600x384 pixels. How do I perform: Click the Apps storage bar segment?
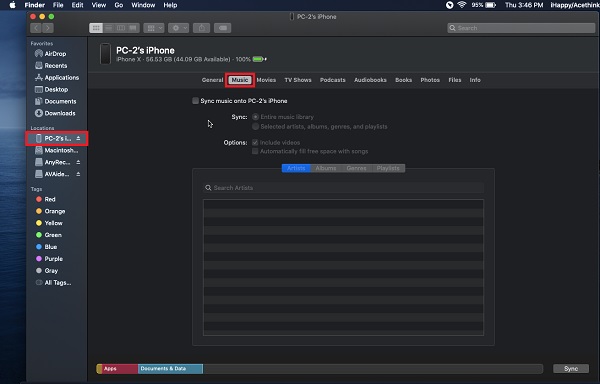pyautogui.click(x=119, y=369)
